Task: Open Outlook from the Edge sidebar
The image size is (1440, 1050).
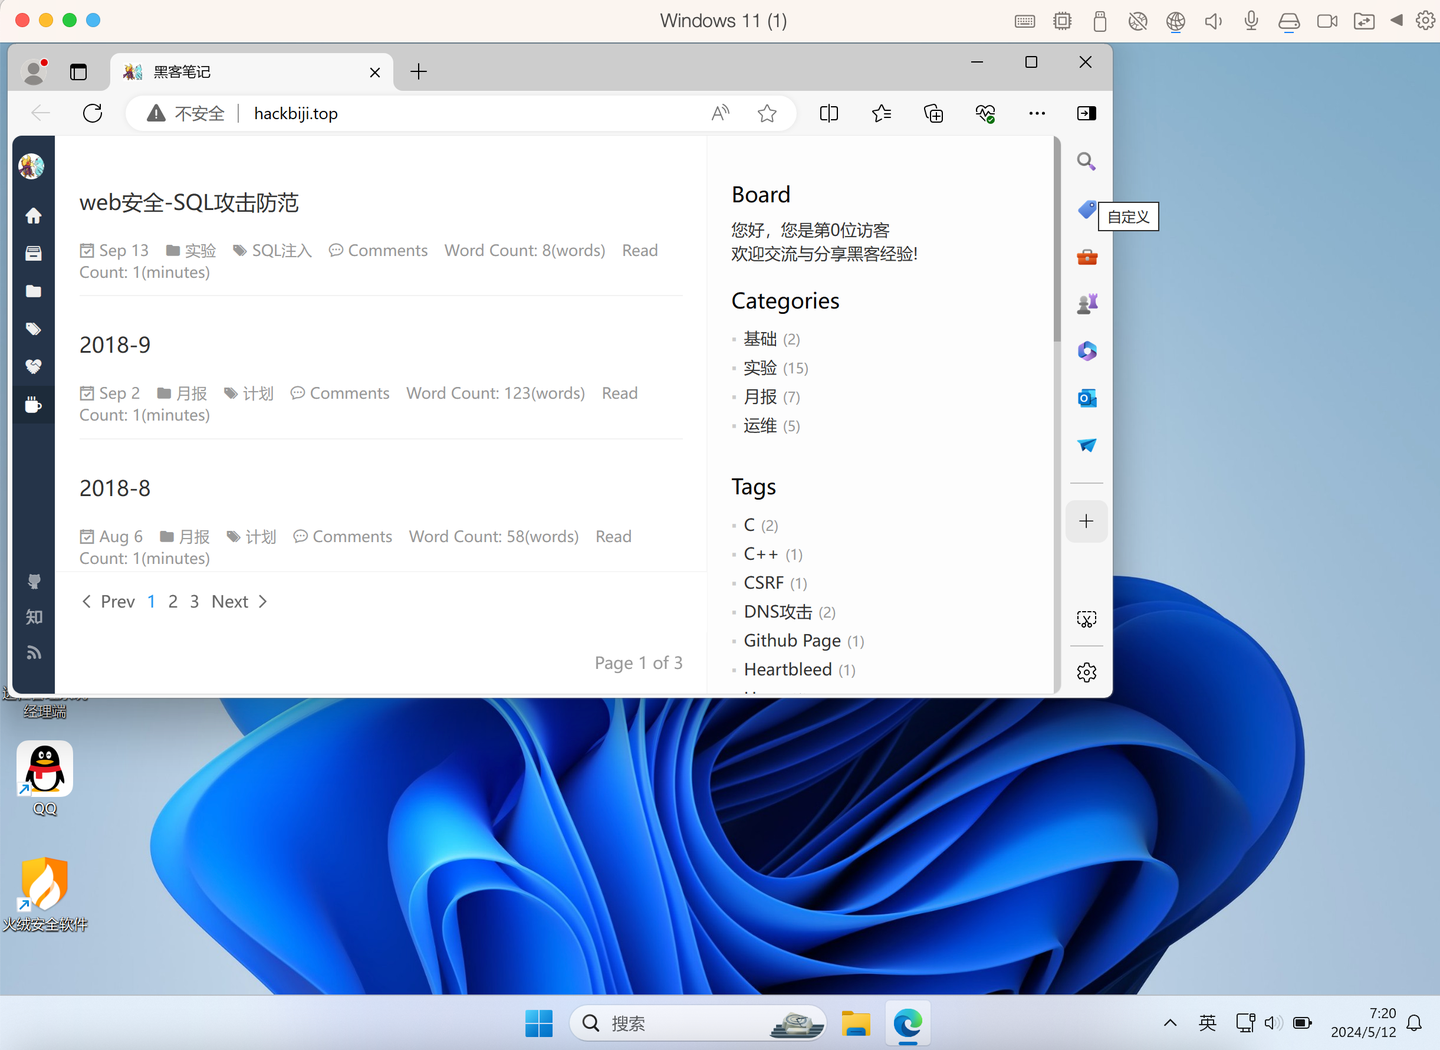Action: click(1086, 397)
